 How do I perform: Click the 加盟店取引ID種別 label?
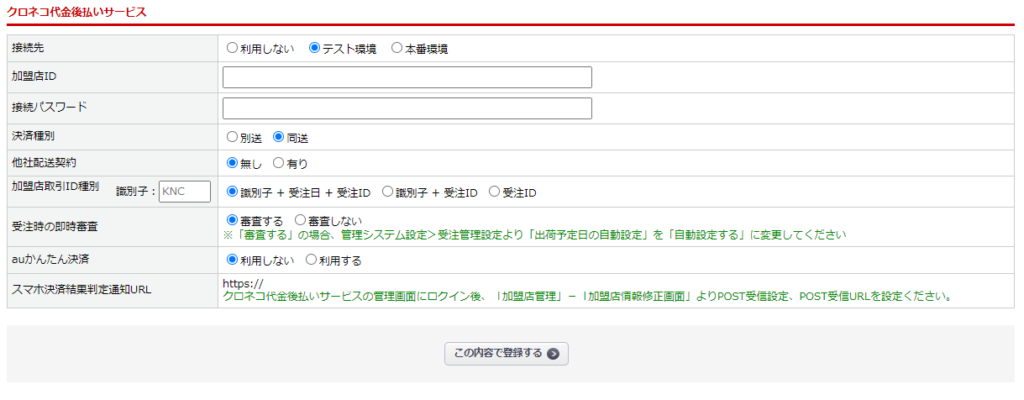[x=56, y=186]
